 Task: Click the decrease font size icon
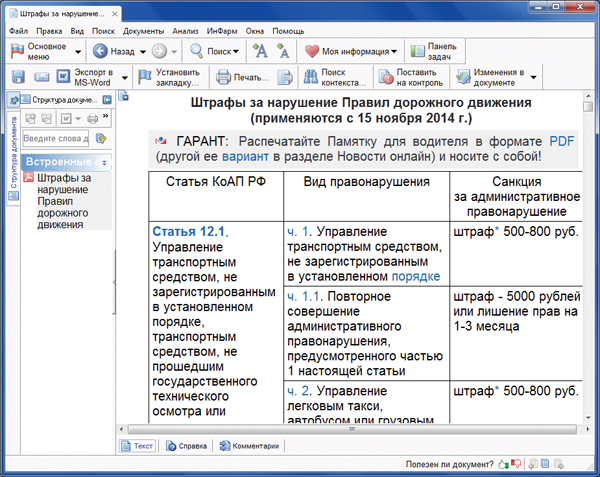(x=283, y=51)
